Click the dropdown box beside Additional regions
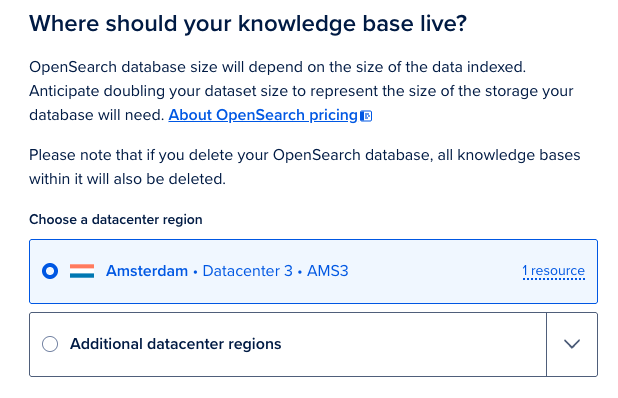The image size is (618, 398). (572, 344)
